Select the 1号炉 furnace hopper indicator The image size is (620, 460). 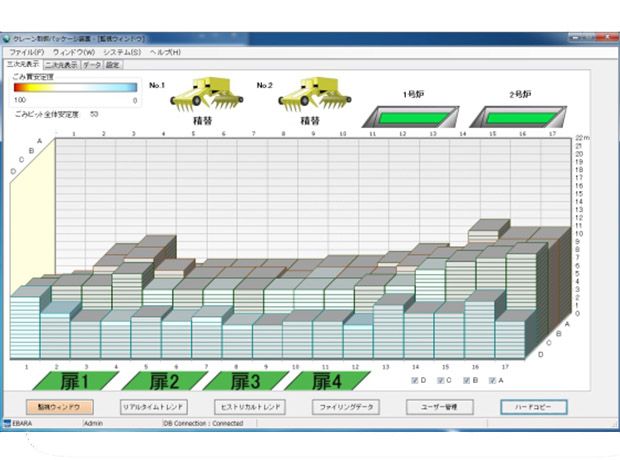point(409,115)
